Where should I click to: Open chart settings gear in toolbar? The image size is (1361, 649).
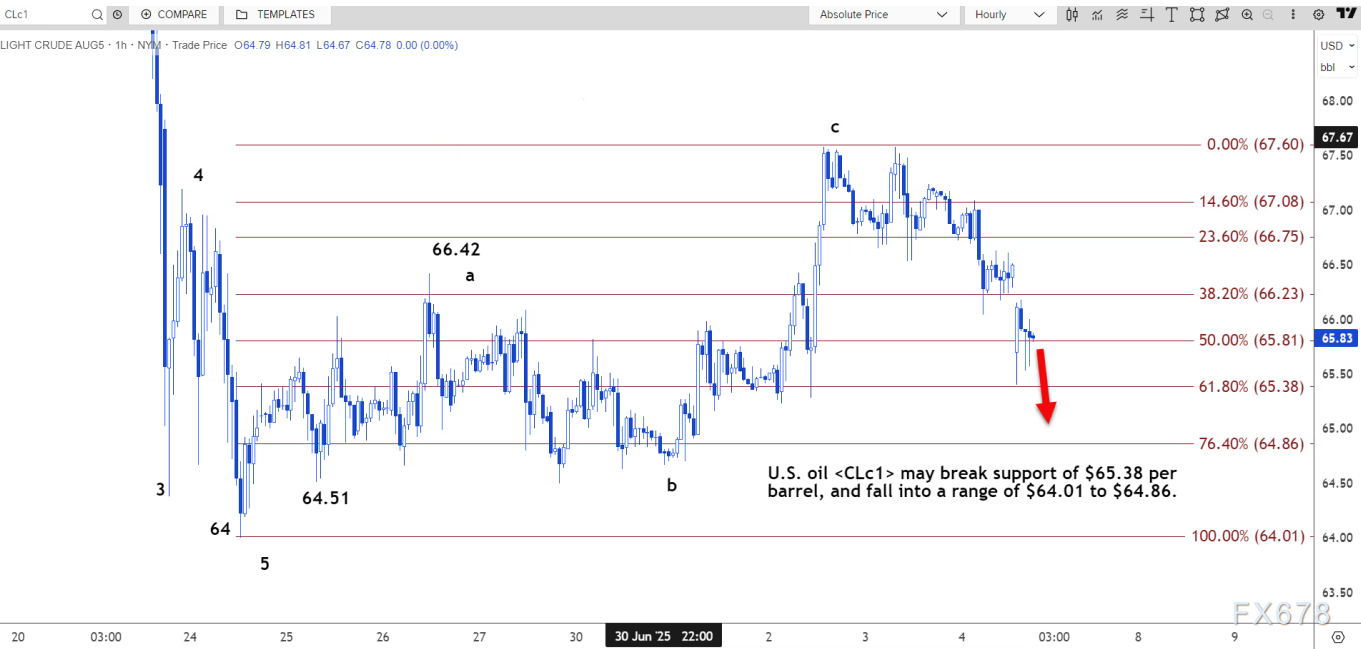click(1319, 14)
